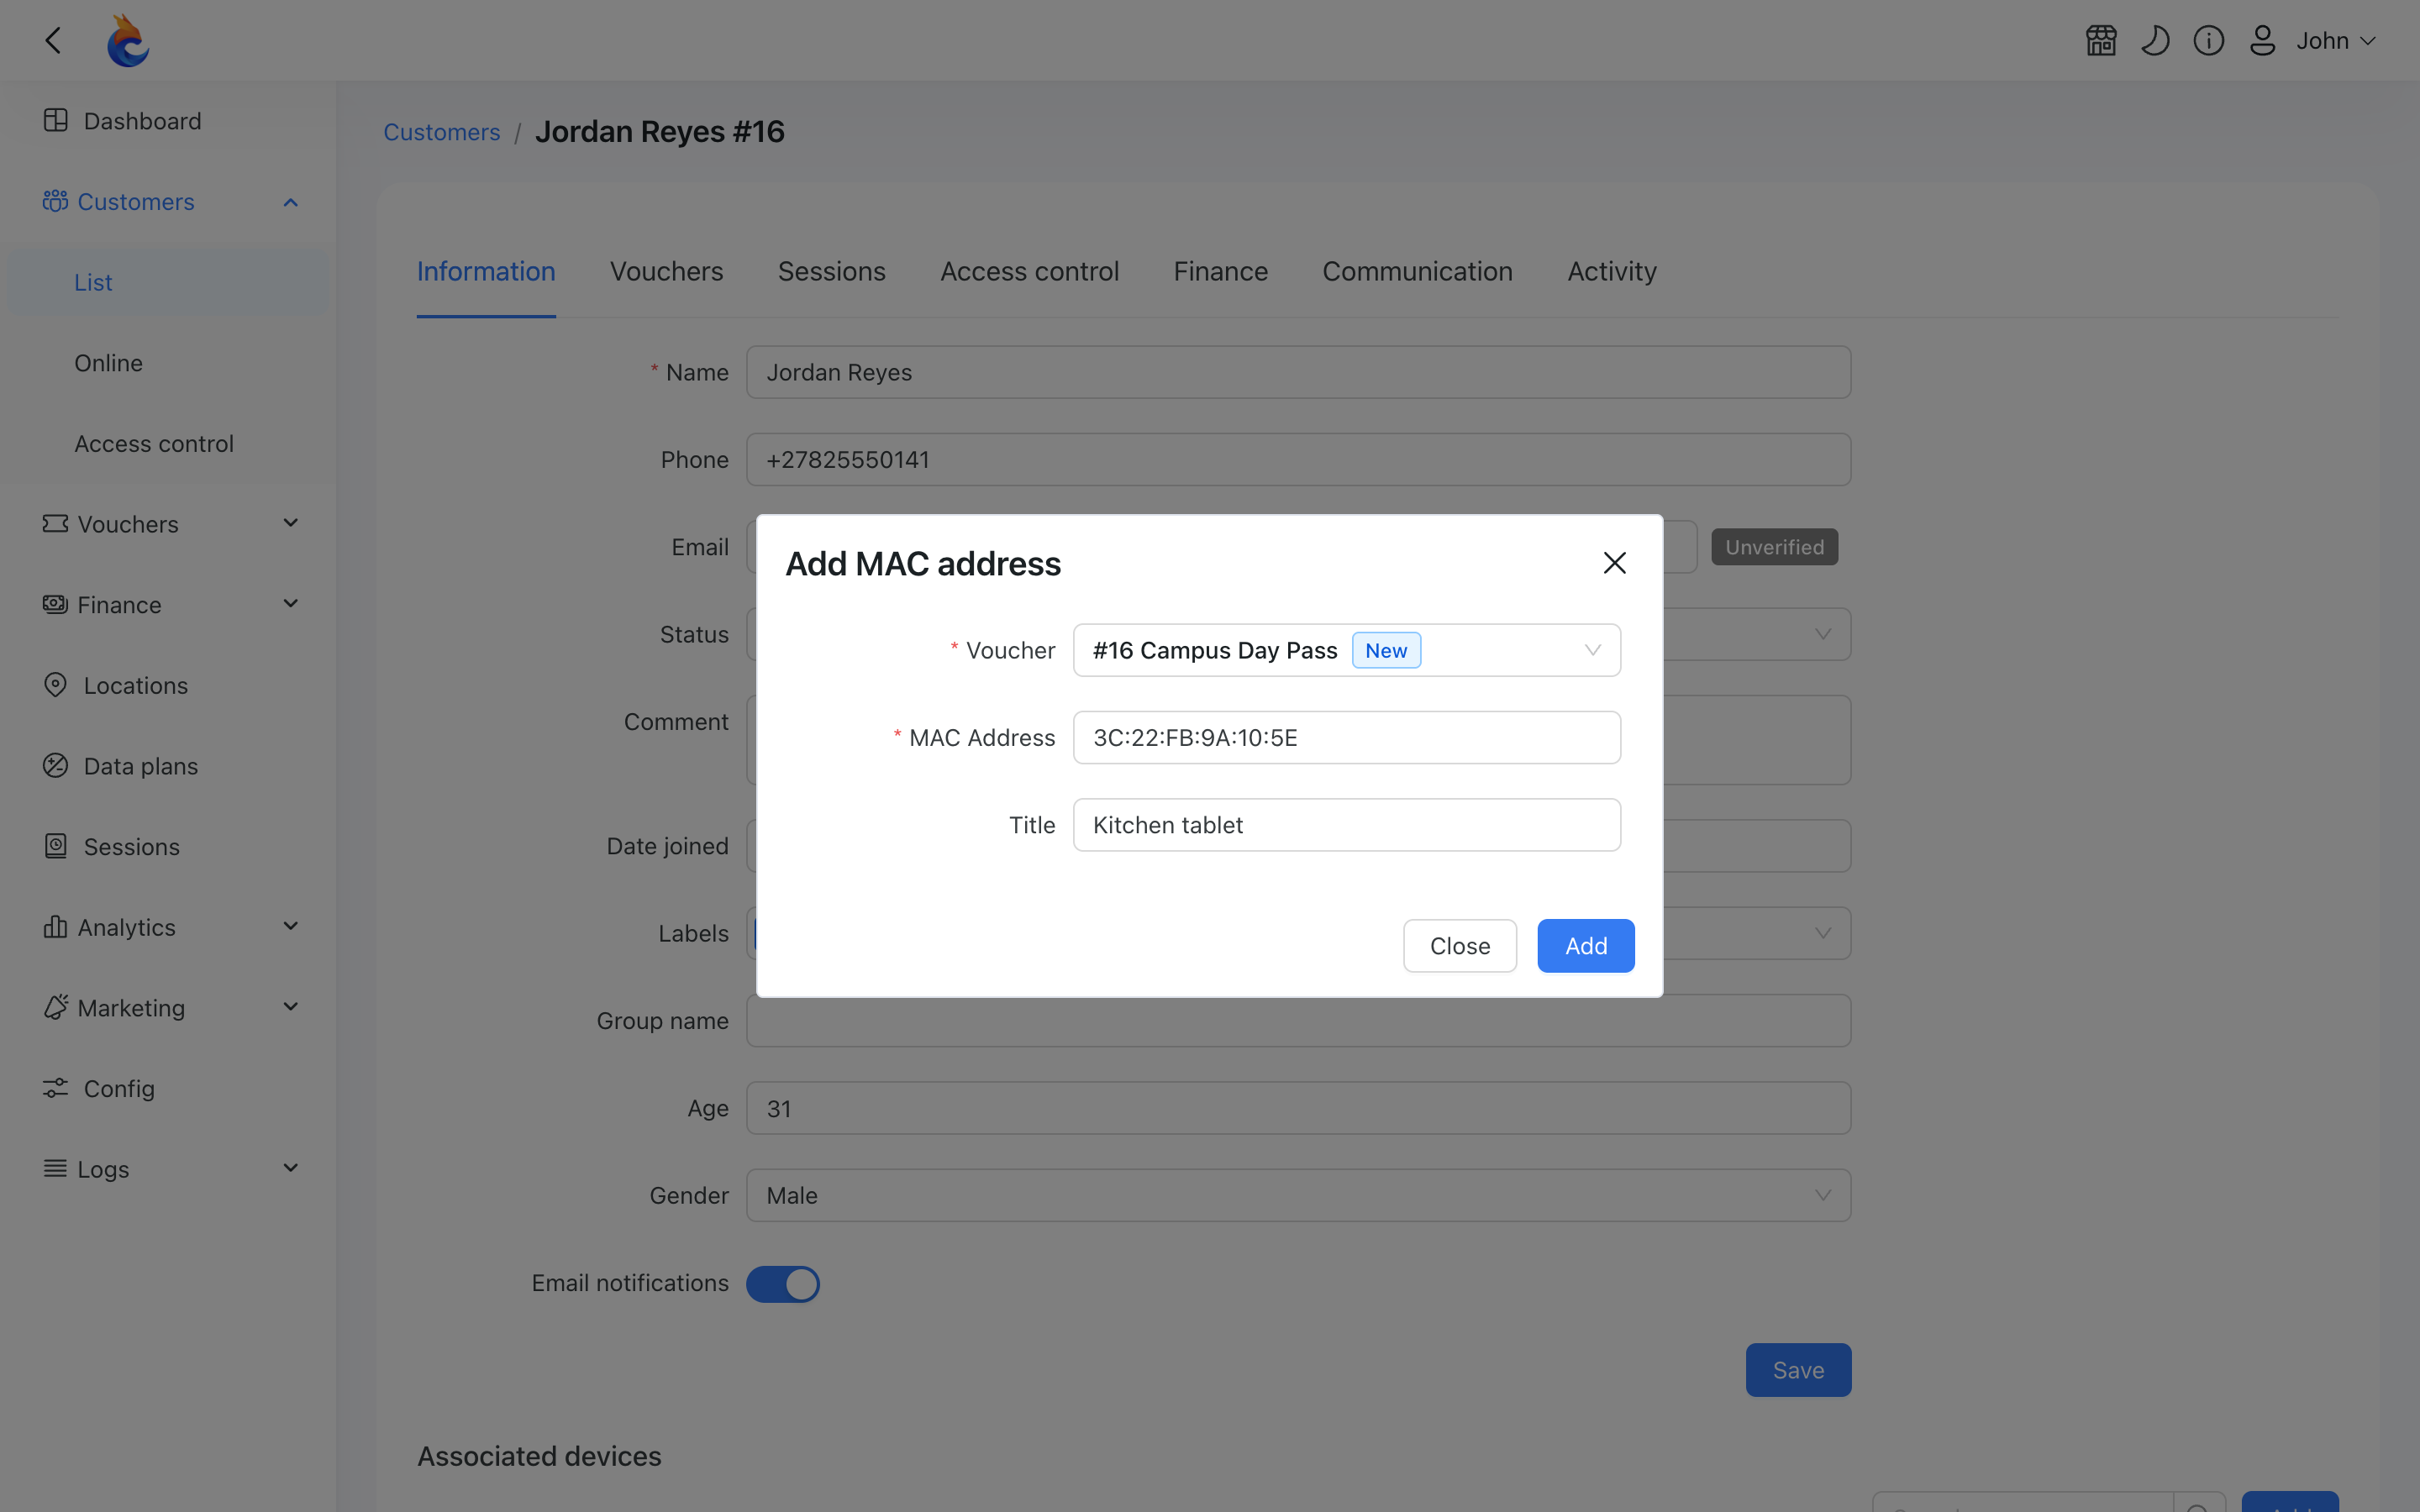
Task: Switch to the Sessions tab
Action: click(831, 271)
